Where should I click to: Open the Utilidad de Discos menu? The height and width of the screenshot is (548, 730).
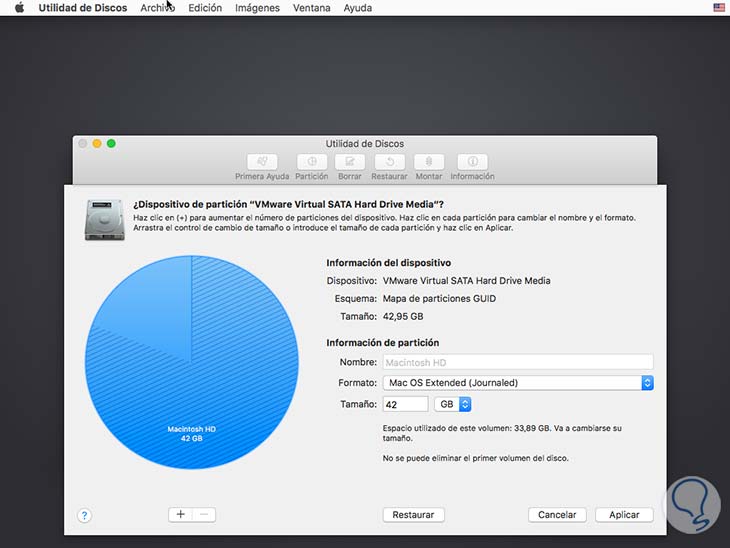click(x=82, y=8)
